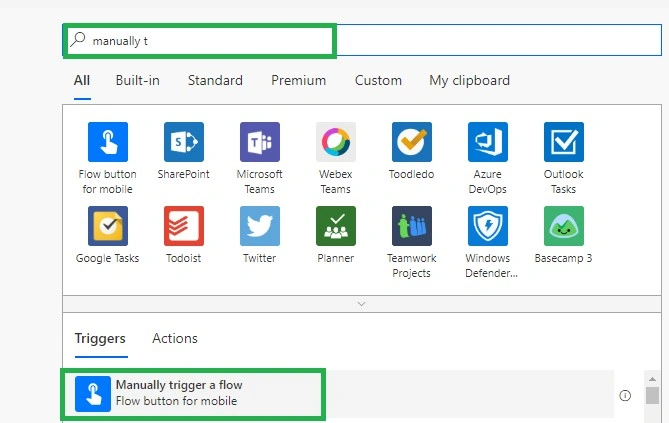
Task: Click the search magnifier icon
Action: (x=78, y=39)
